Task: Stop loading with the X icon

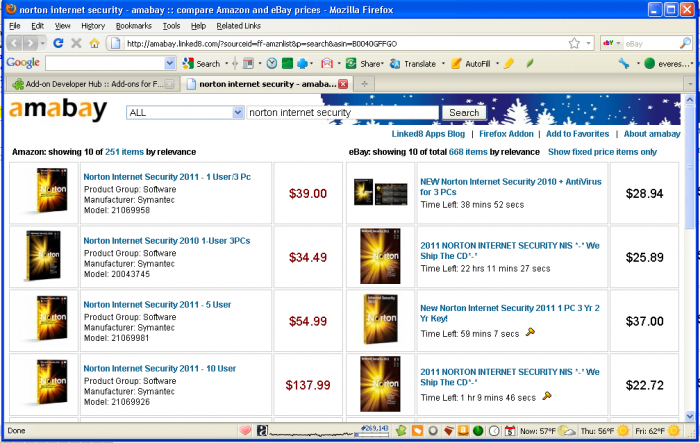Action: [x=76, y=43]
